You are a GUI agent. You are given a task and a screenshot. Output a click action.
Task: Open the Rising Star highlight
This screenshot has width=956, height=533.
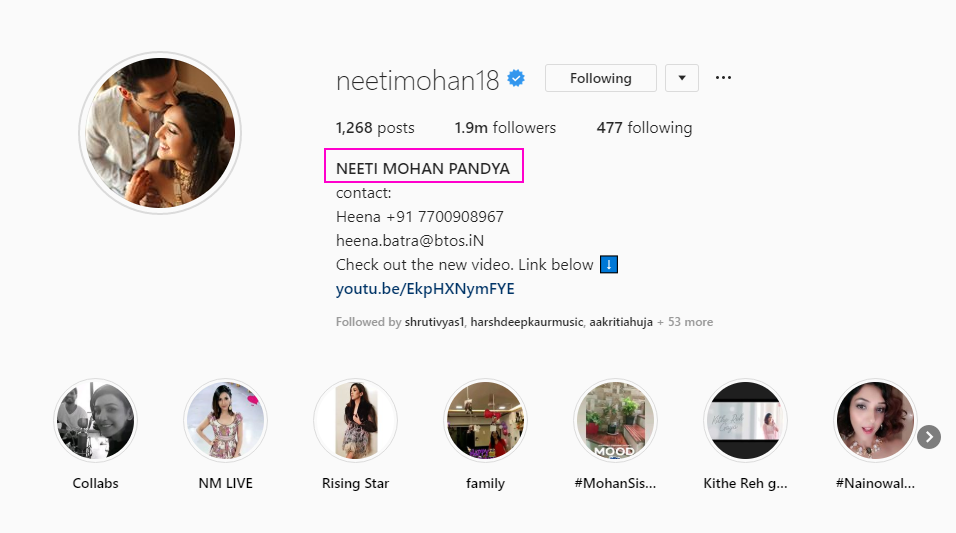(356, 421)
